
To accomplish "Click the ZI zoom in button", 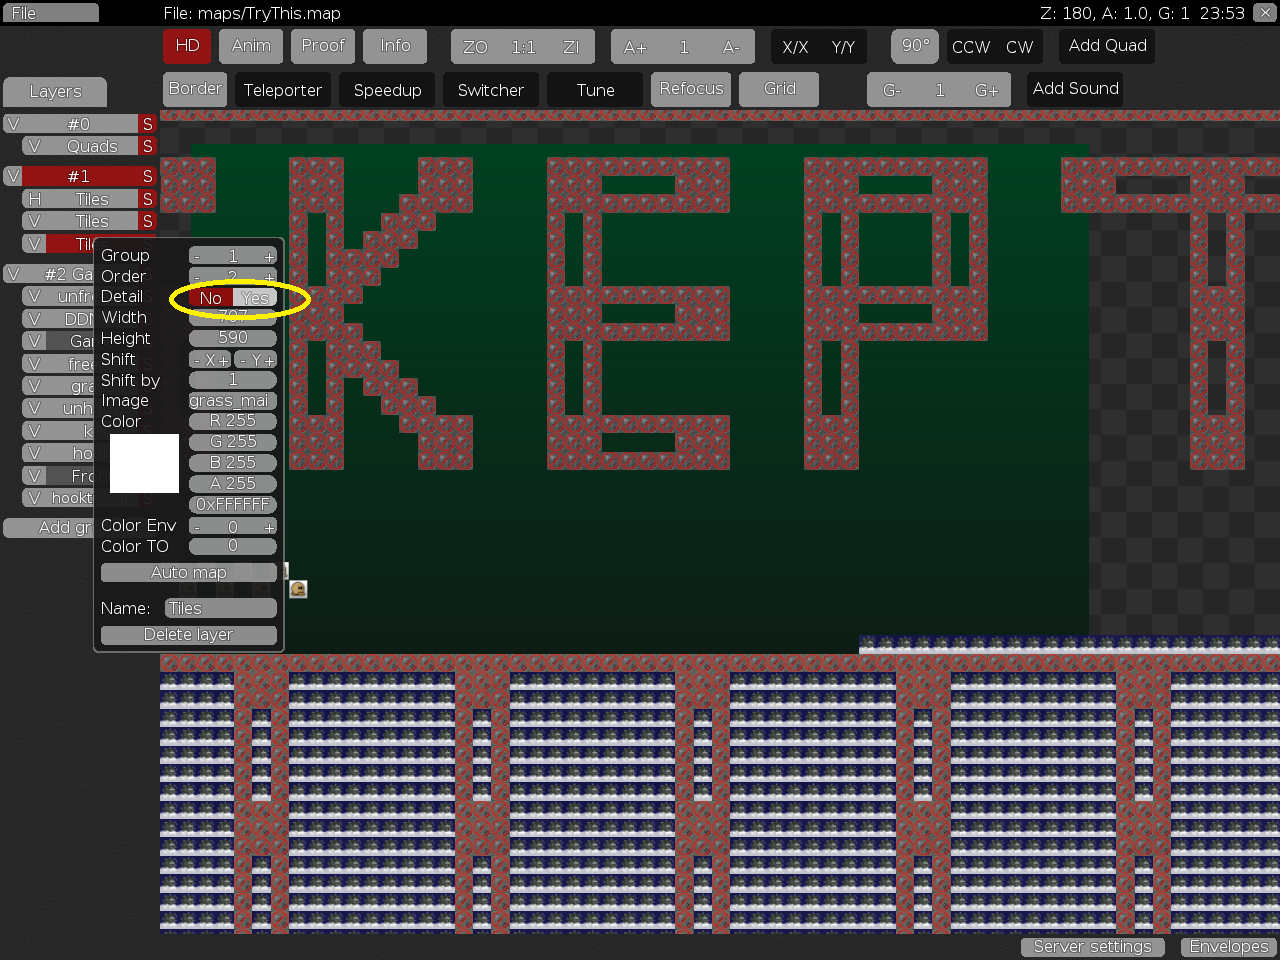I will pyautogui.click(x=571, y=47).
